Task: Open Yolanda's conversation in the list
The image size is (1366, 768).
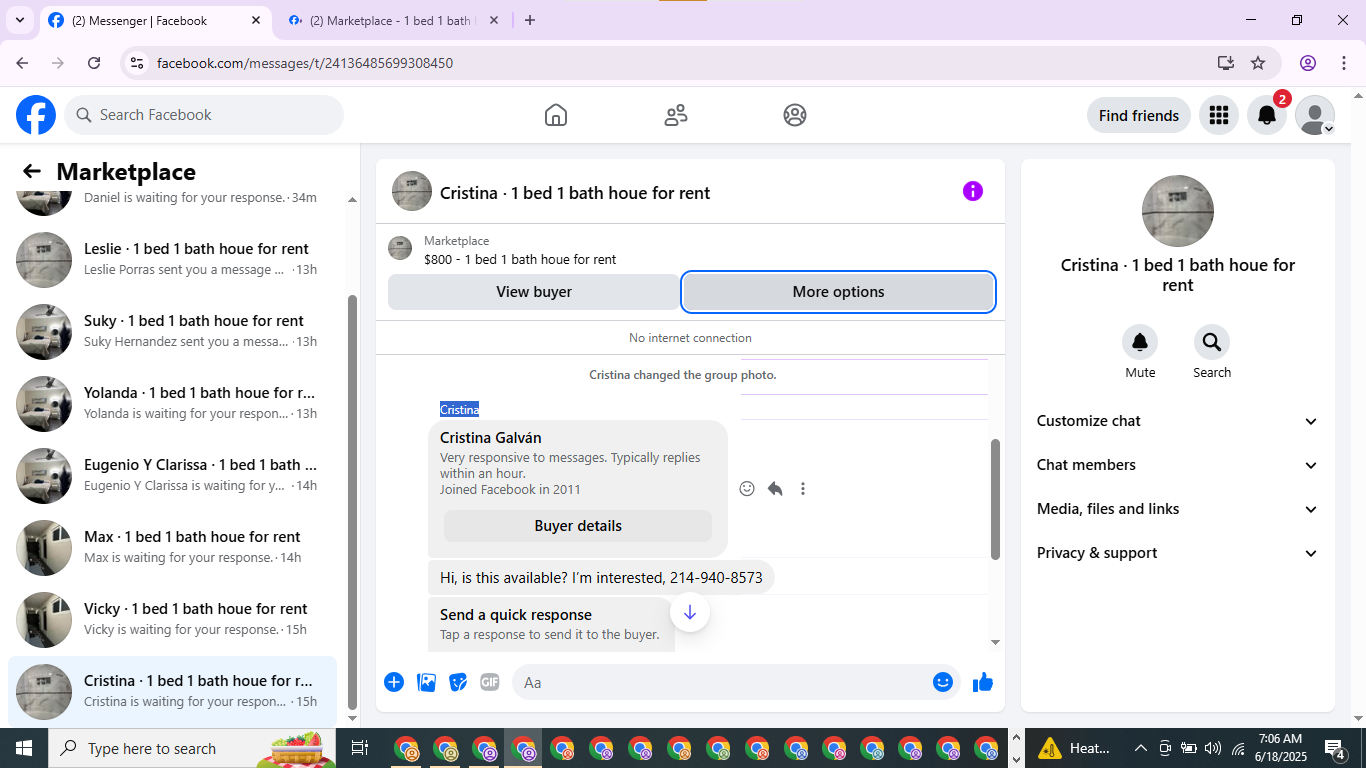Action: click(x=172, y=403)
